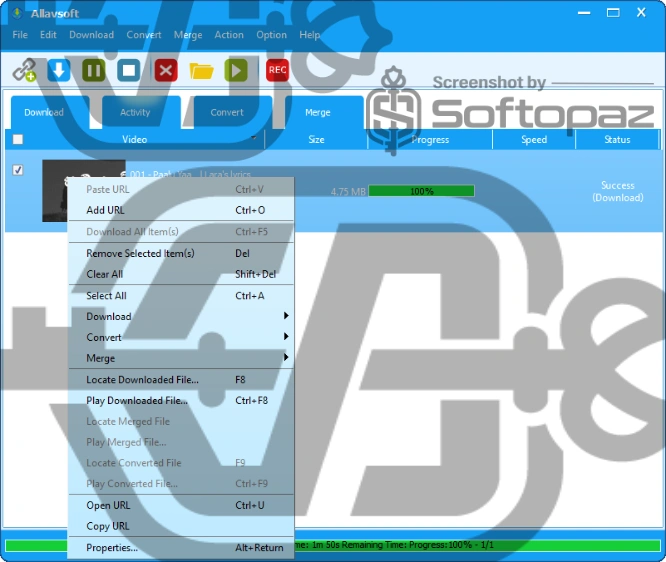The width and height of the screenshot is (666, 562).
Task: Click the 100% green progress bar in row
Action: (x=421, y=191)
